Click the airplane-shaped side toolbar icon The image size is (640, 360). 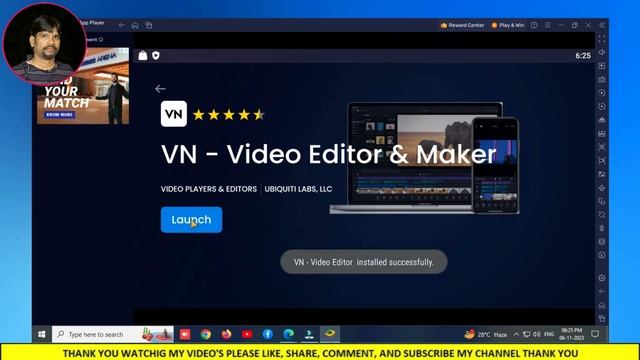click(x=602, y=188)
